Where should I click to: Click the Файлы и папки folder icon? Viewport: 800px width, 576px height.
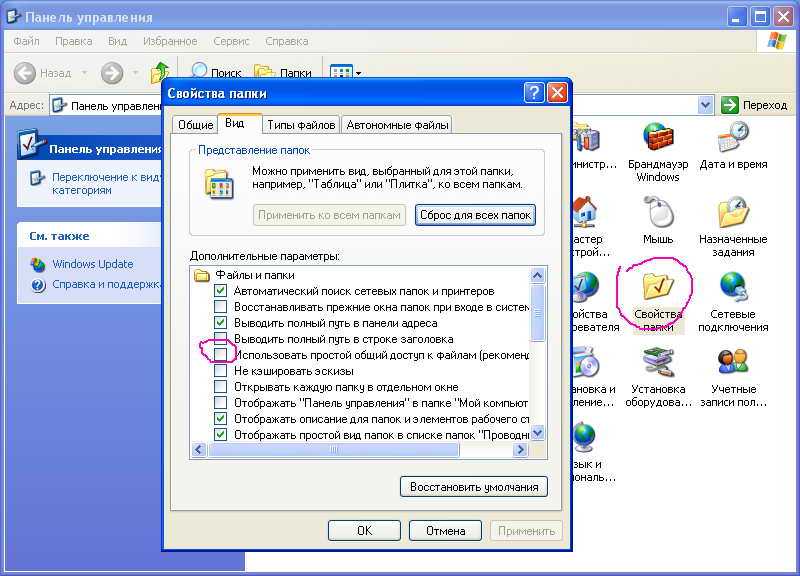[x=202, y=276]
